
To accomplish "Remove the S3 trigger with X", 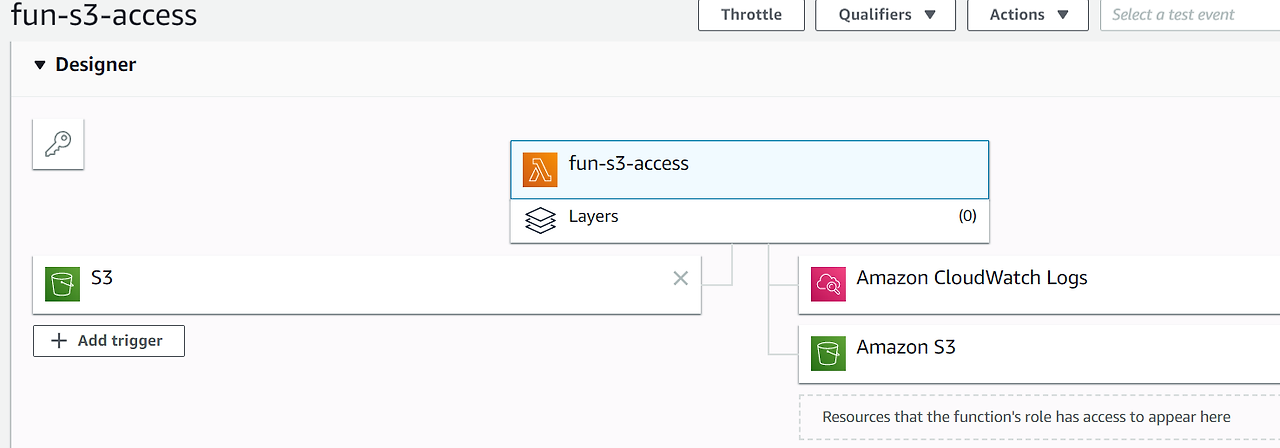I will (x=681, y=279).
